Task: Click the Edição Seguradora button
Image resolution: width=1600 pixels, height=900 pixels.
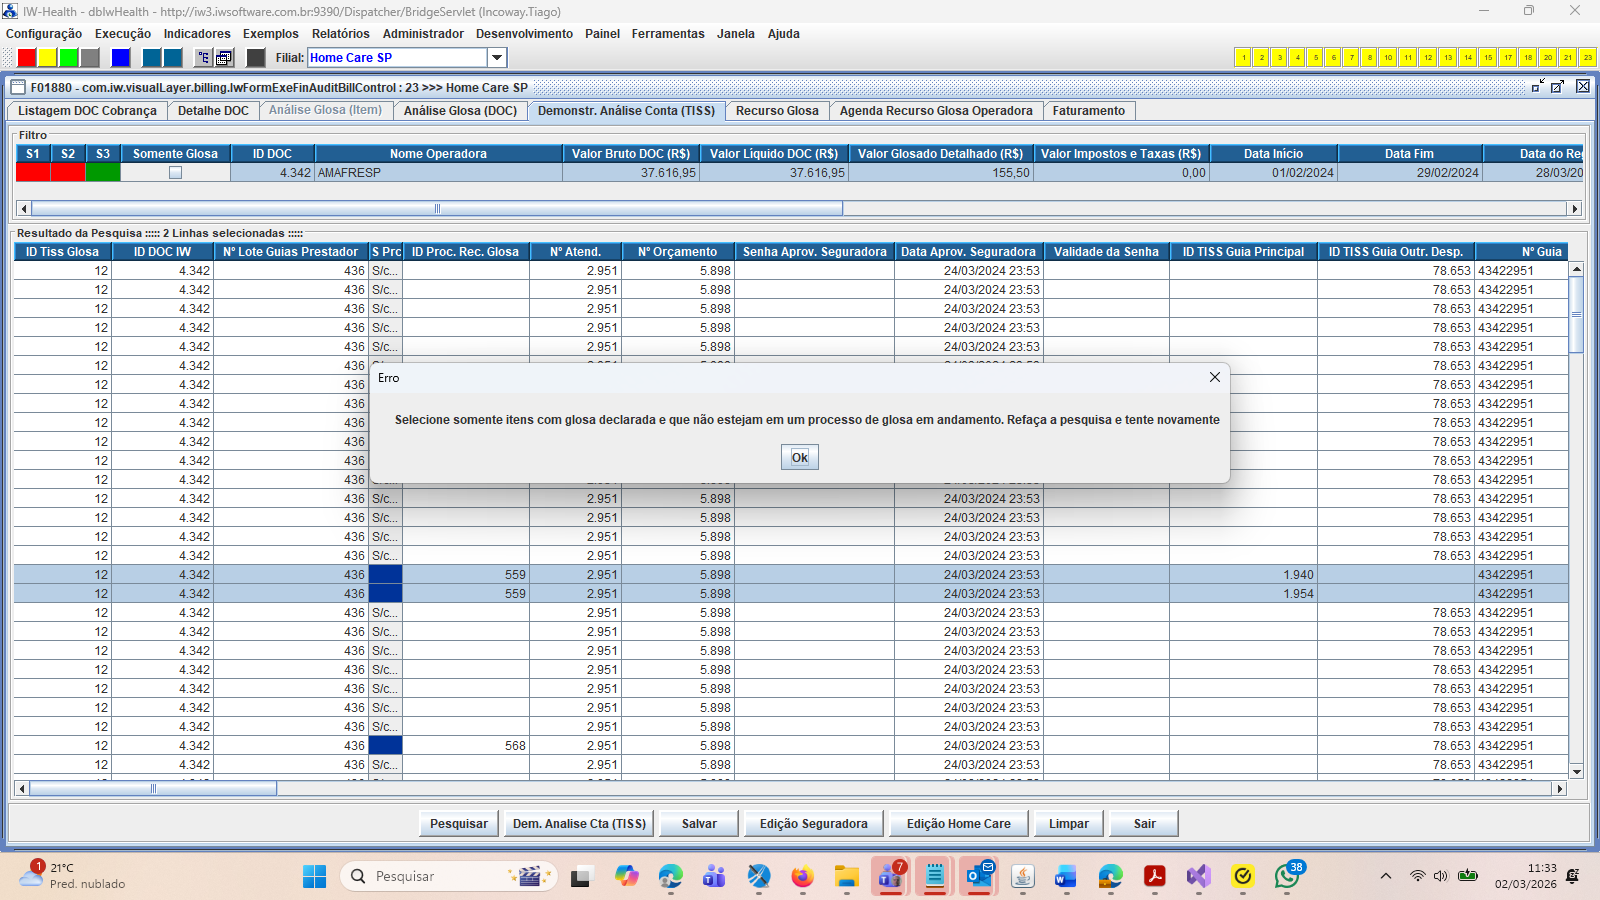Action: [813, 824]
